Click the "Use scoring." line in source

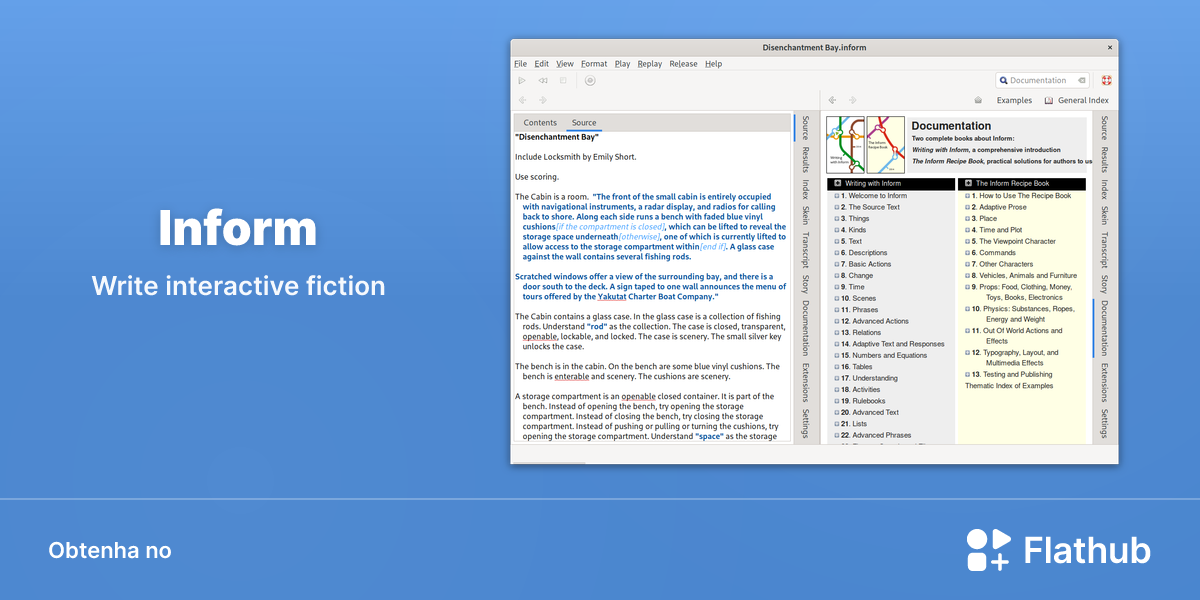coord(537,177)
